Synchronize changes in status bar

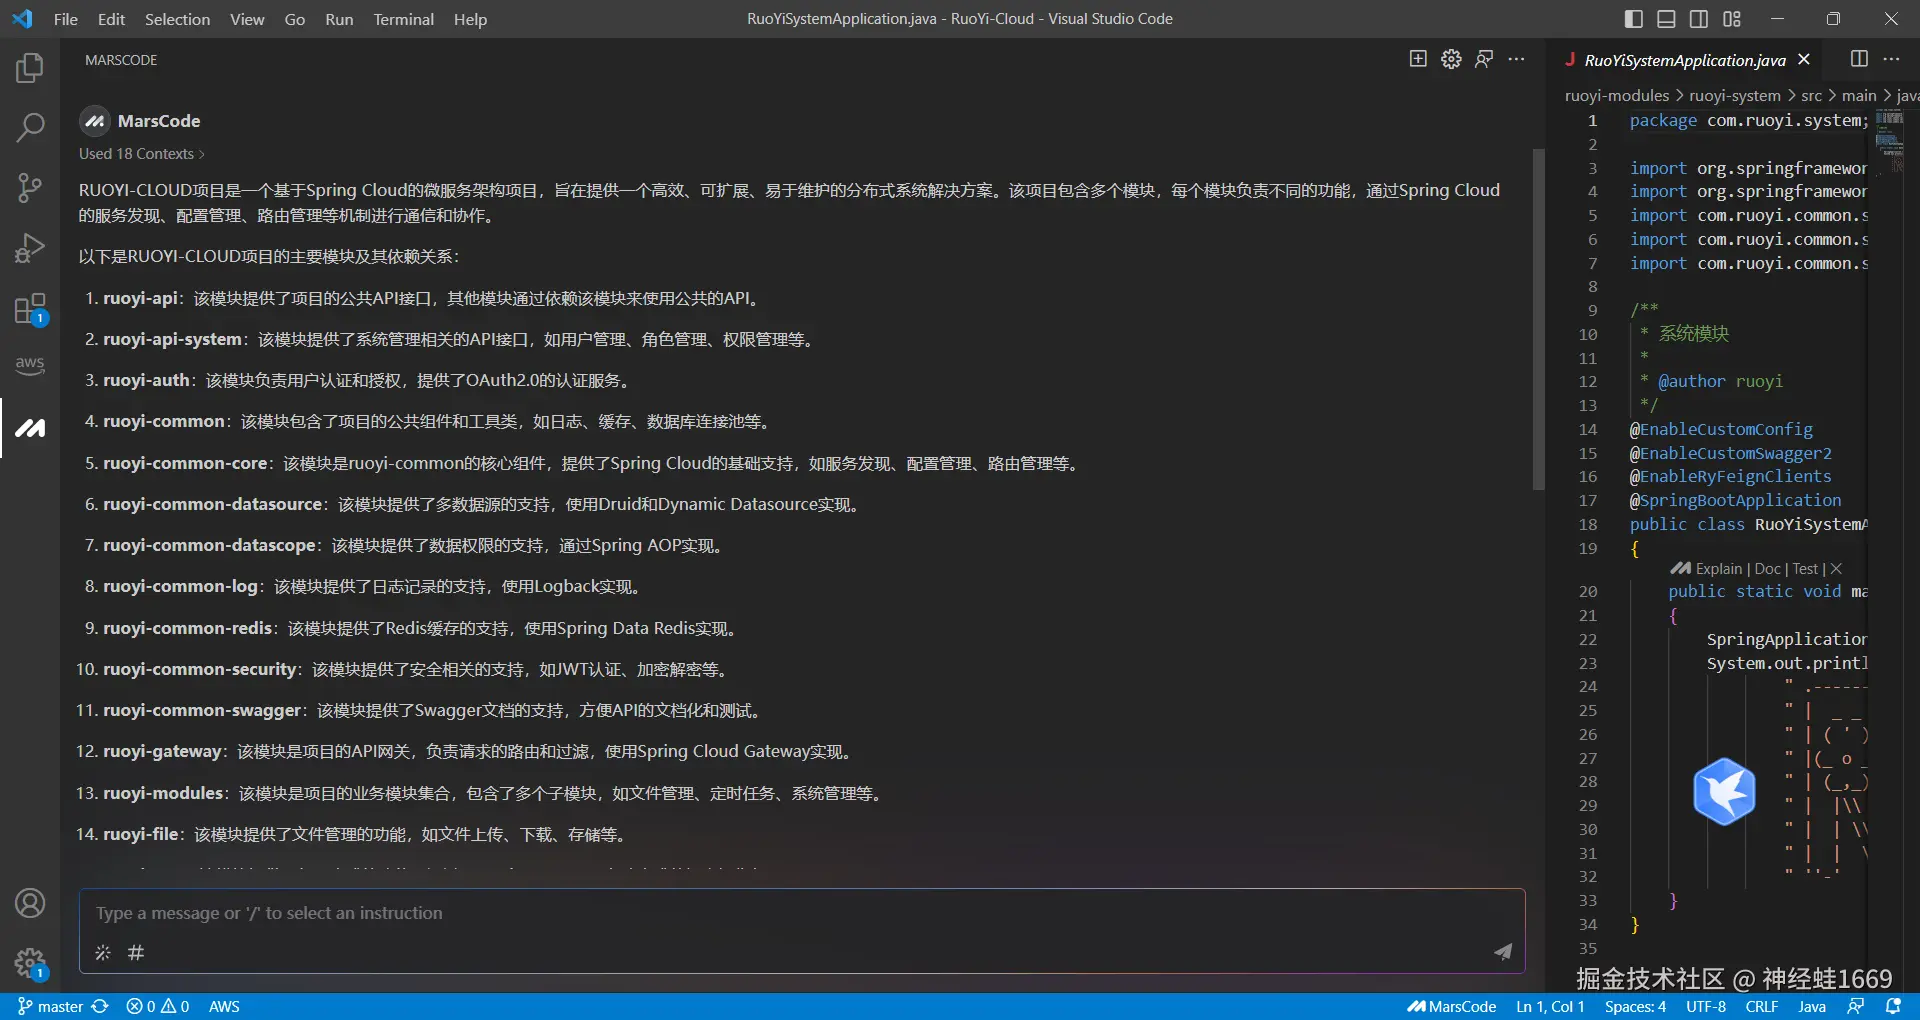pyautogui.click(x=100, y=1006)
